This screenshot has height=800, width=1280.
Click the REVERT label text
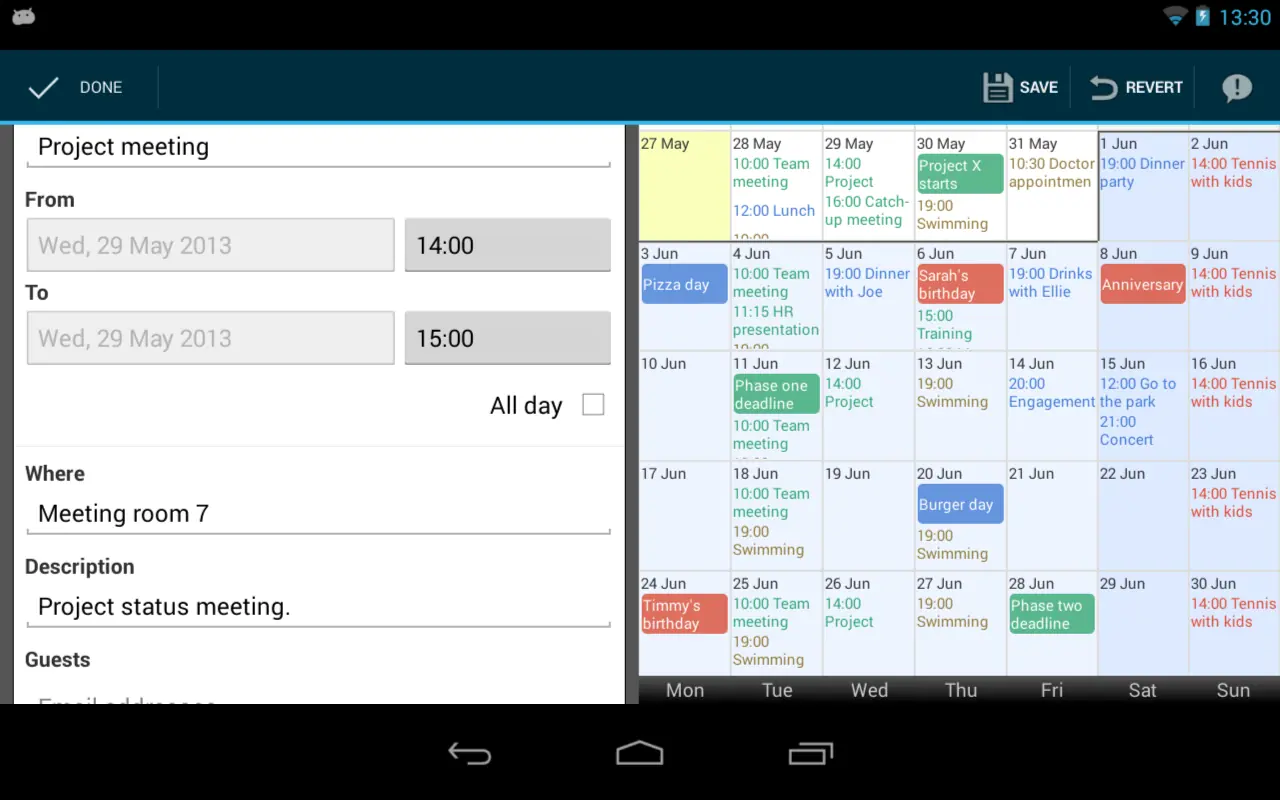click(x=1154, y=88)
